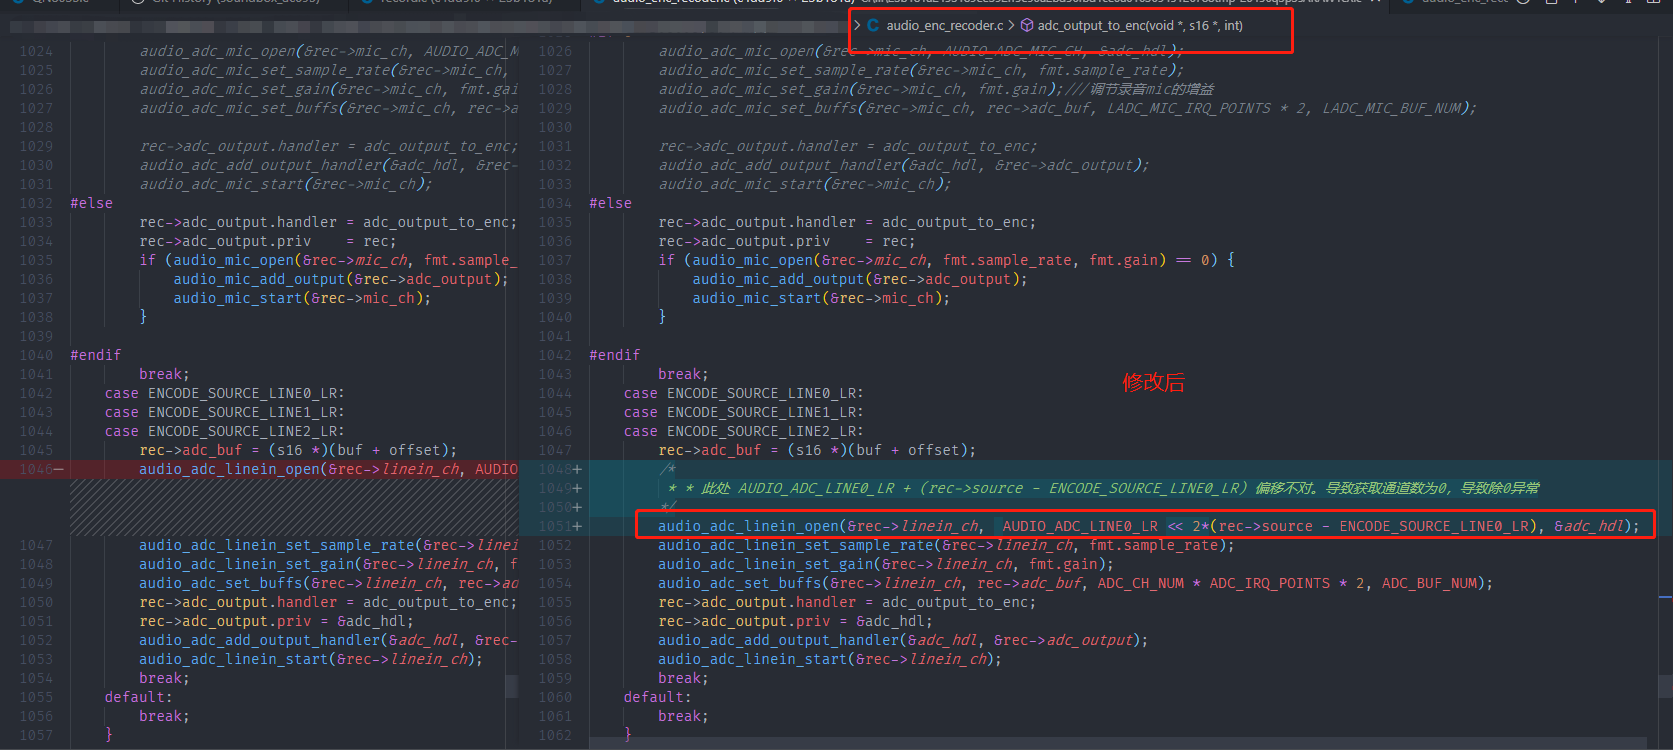Click line number 1037 in right pane
The height and width of the screenshot is (750, 1673).
click(x=555, y=260)
